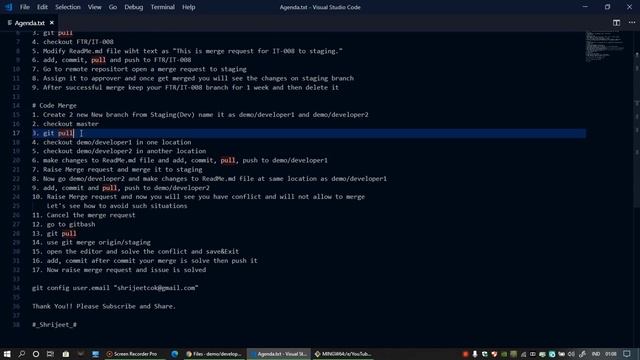
Task: Click '5. checkout demo/developer2 in another location'
Action: pos(119,151)
